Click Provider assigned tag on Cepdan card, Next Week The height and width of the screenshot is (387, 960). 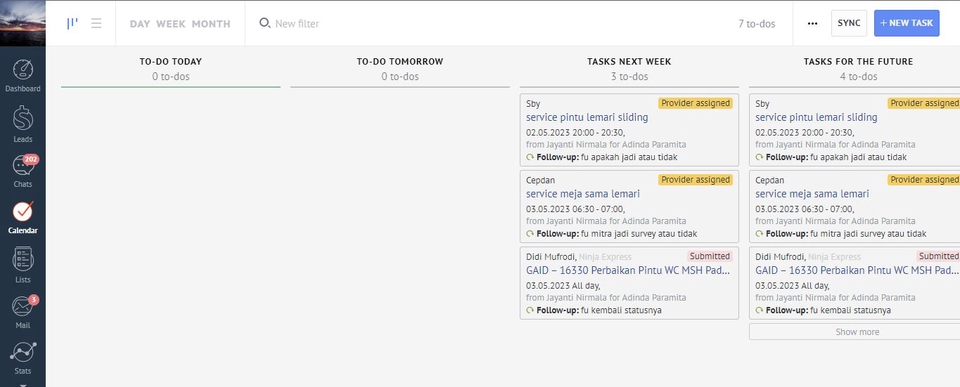pos(695,179)
